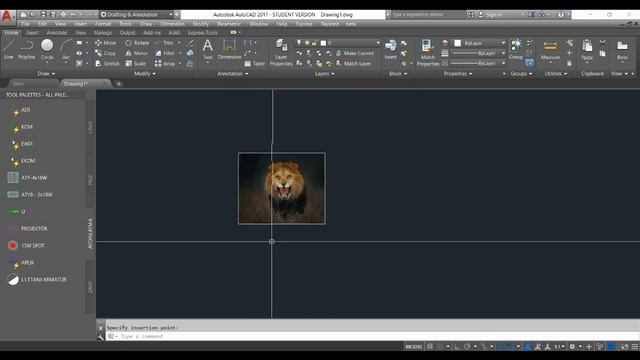Image resolution: width=640 pixels, height=360 pixels.
Task: Click Make Current layer button
Action: 354,53
